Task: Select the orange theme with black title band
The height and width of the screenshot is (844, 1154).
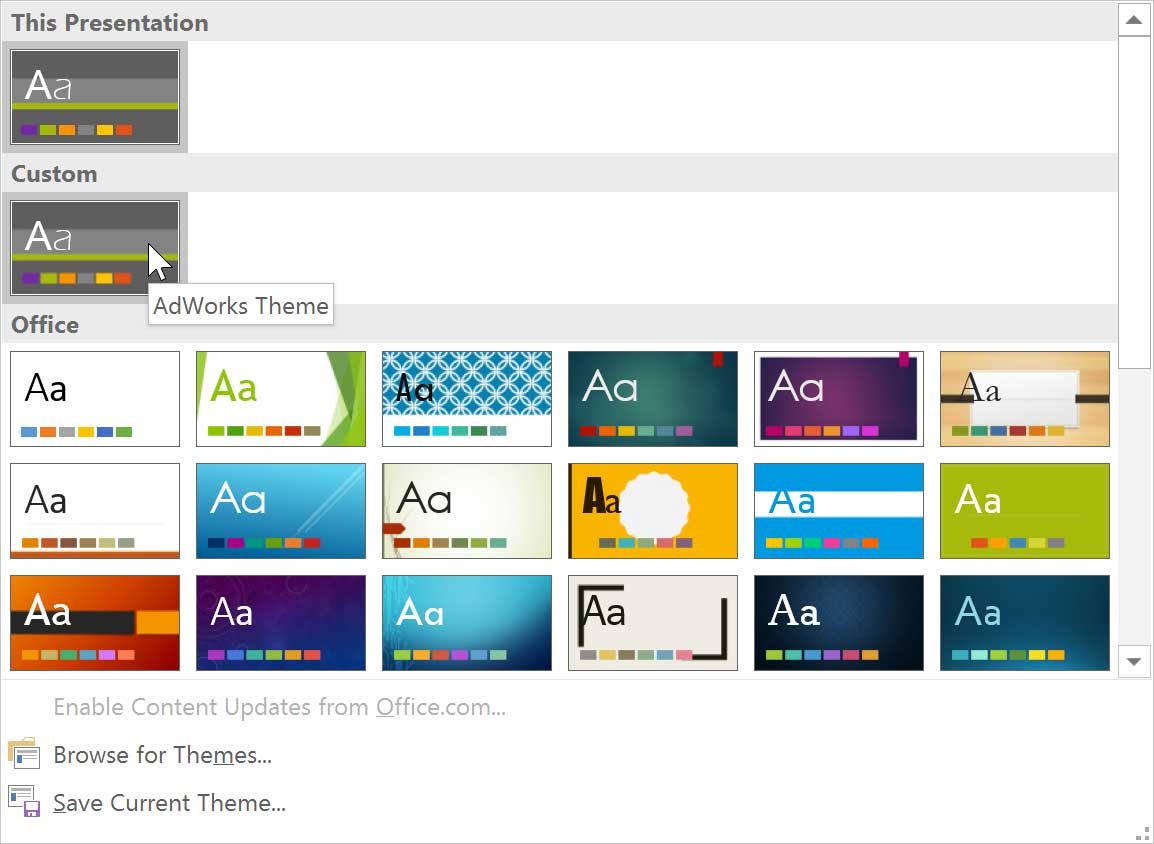Action: [x=95, y=622]
